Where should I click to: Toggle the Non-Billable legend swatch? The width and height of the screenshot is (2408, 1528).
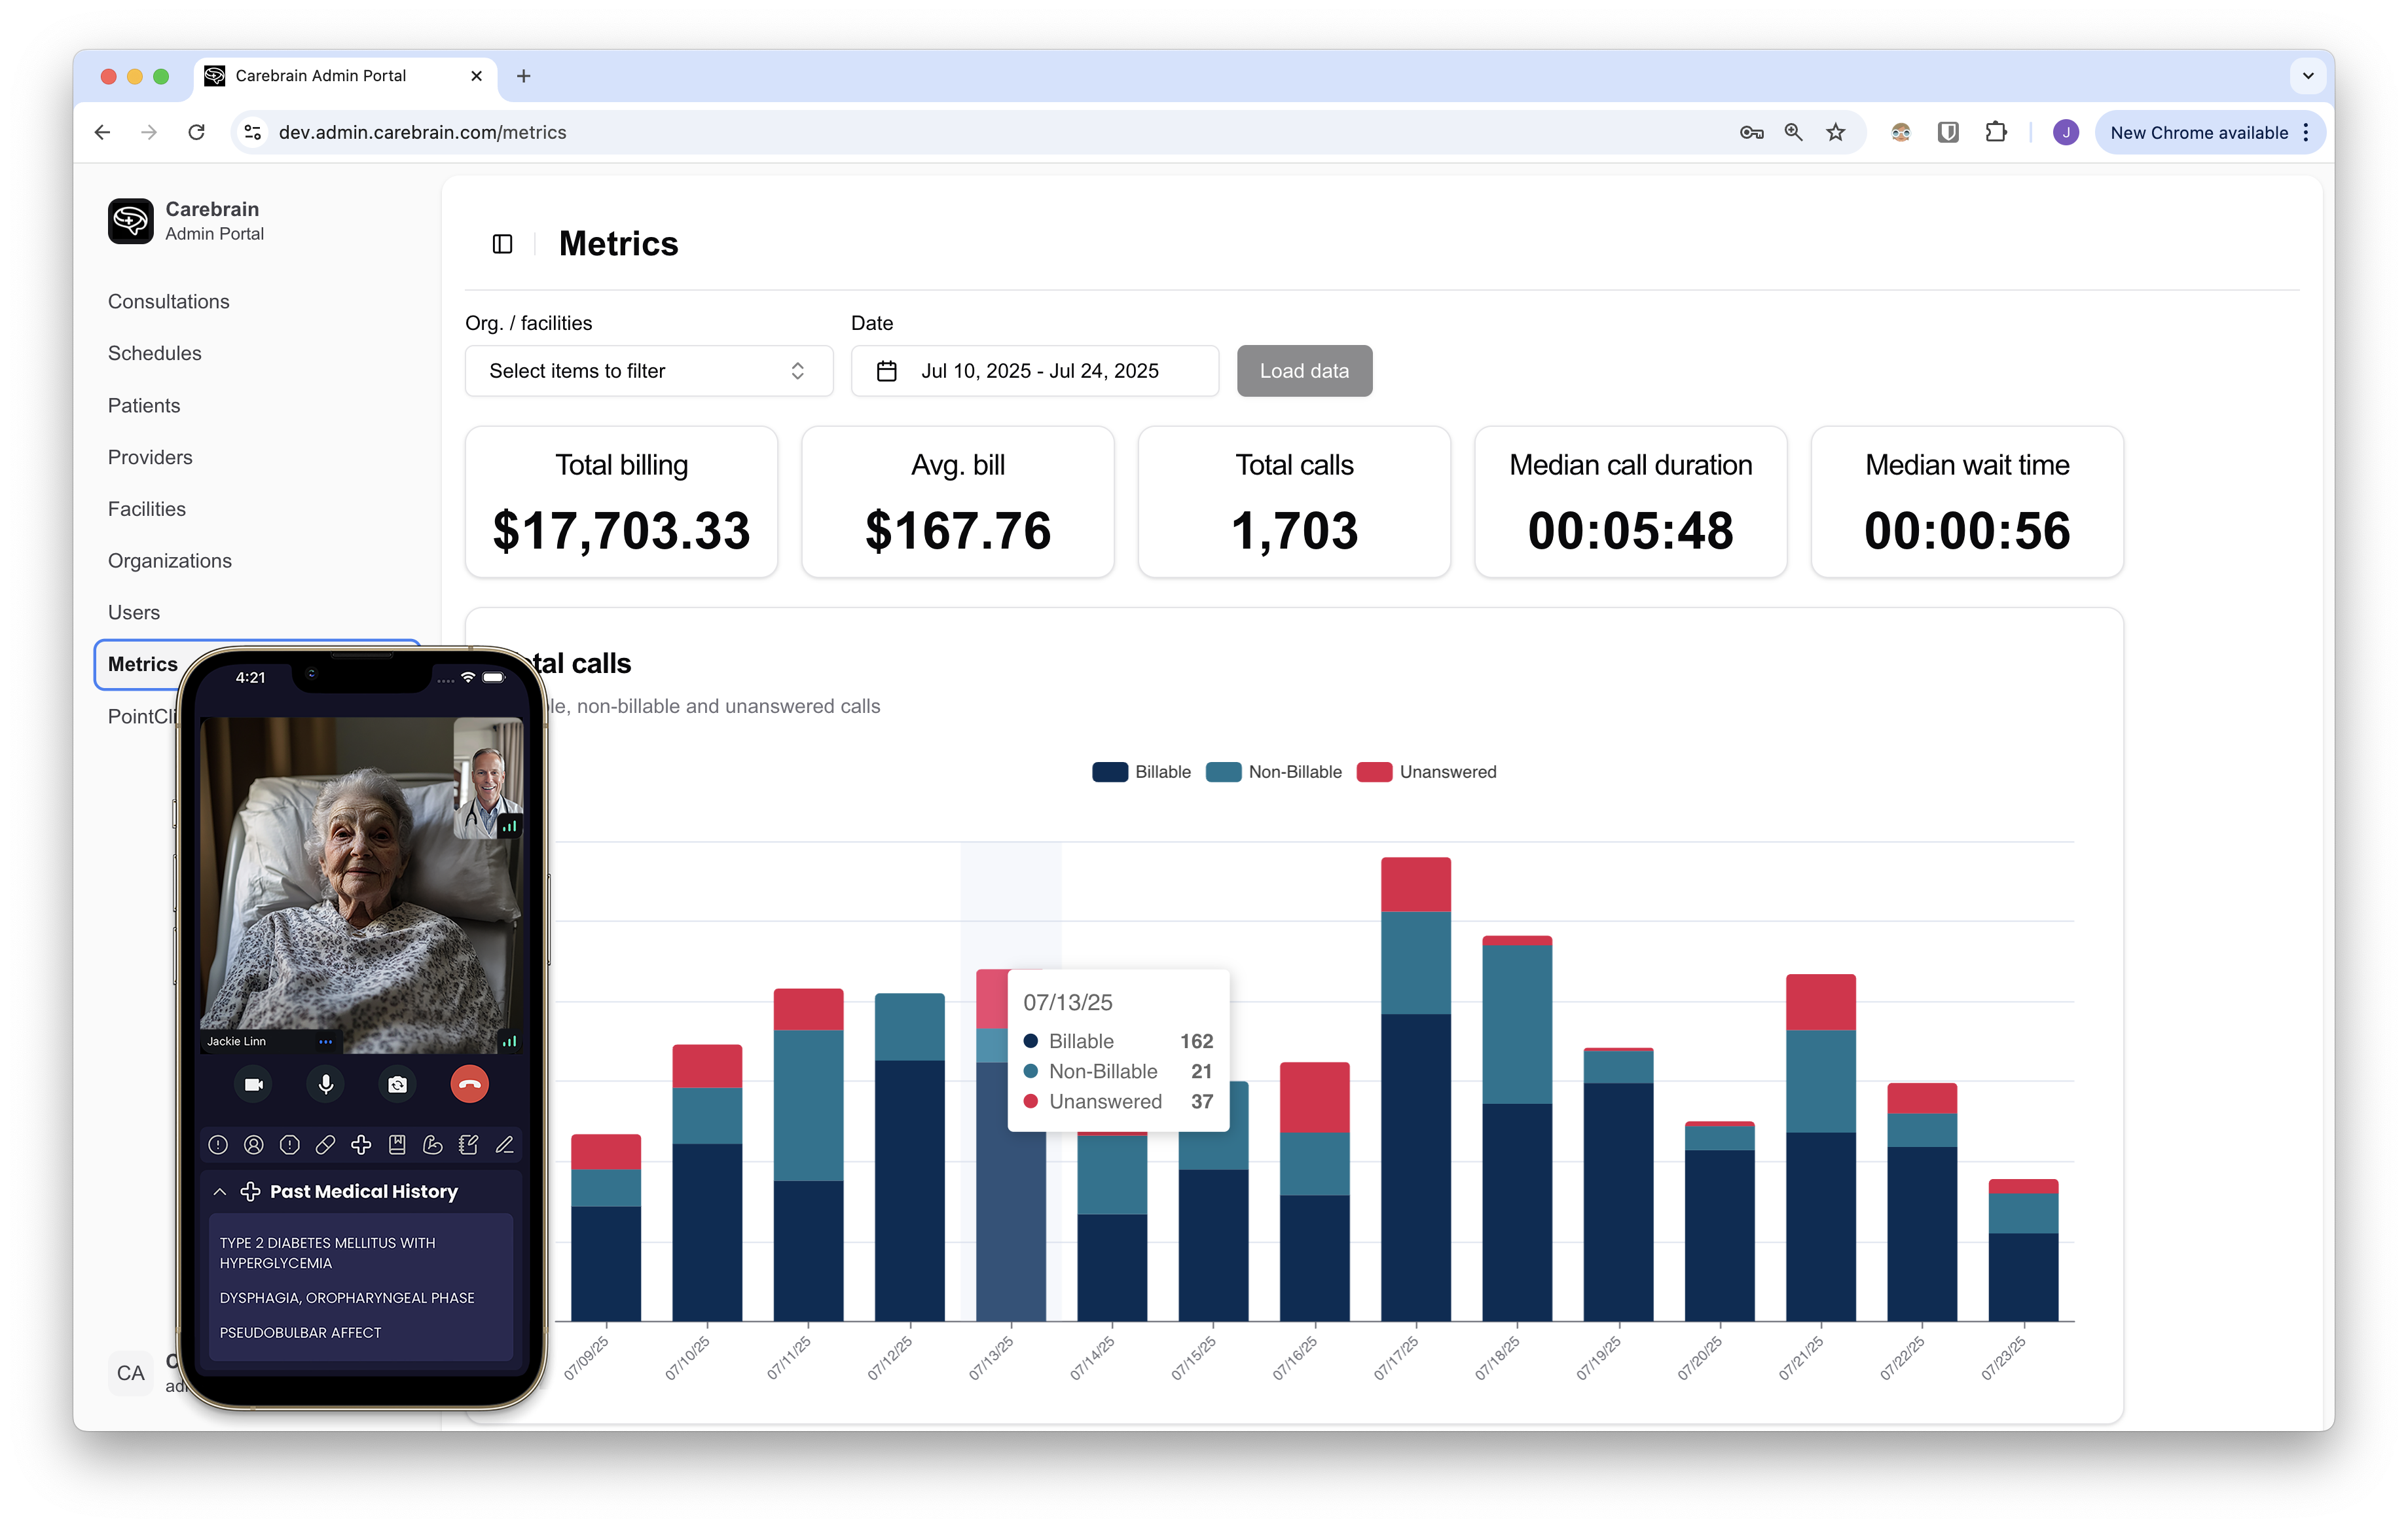coord(1223,772)
